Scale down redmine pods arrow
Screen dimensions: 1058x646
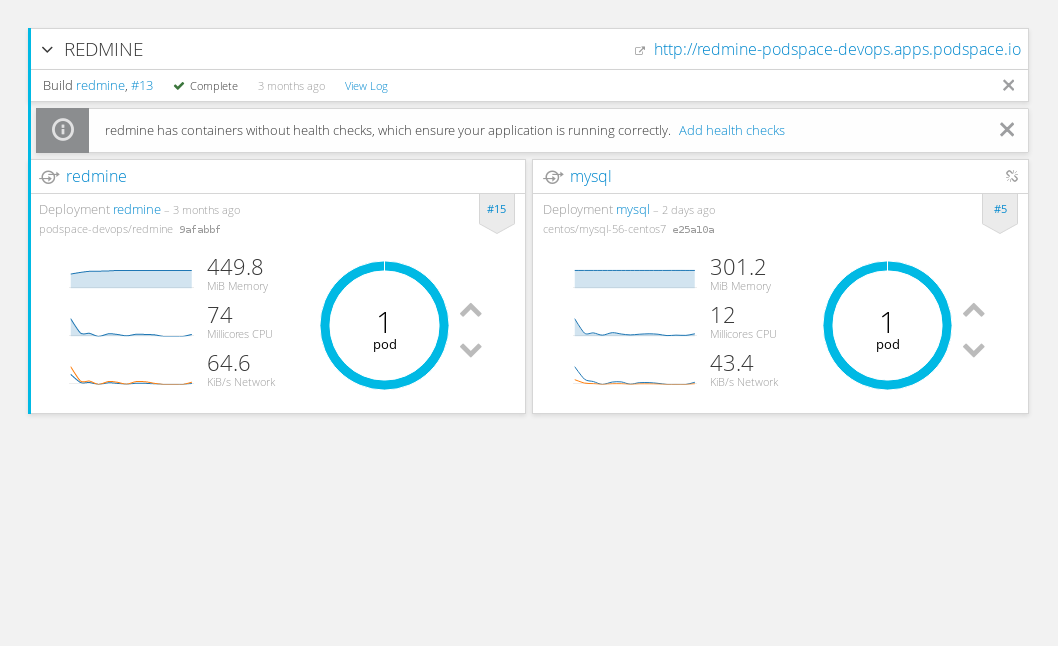point(470,350)
